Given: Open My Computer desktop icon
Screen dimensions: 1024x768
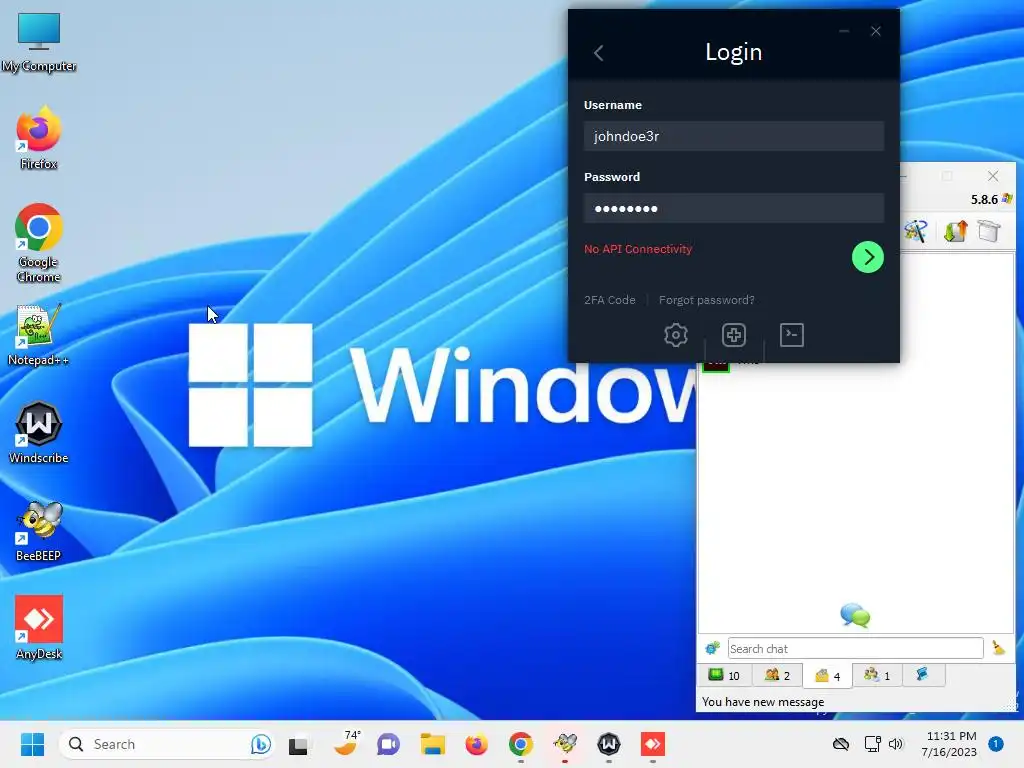Looking at the screenshot, I should point(39,42).
